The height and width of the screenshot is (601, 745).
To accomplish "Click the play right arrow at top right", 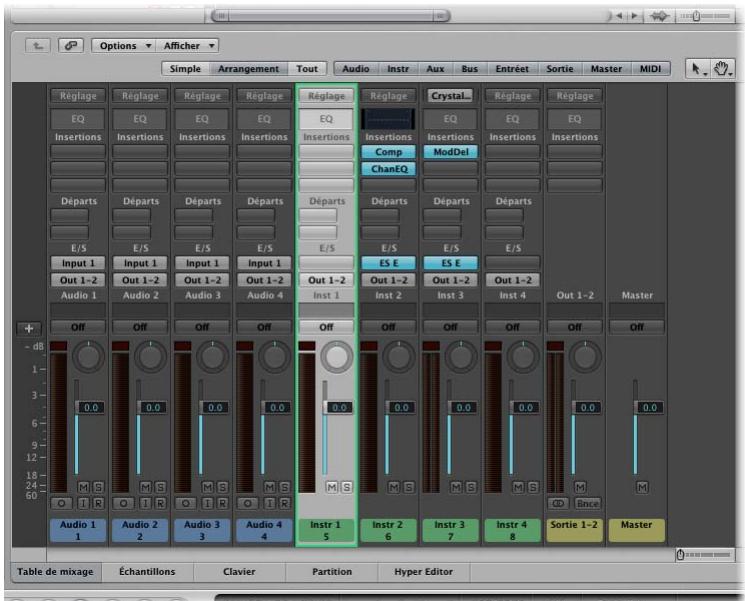I will [634, 16].
